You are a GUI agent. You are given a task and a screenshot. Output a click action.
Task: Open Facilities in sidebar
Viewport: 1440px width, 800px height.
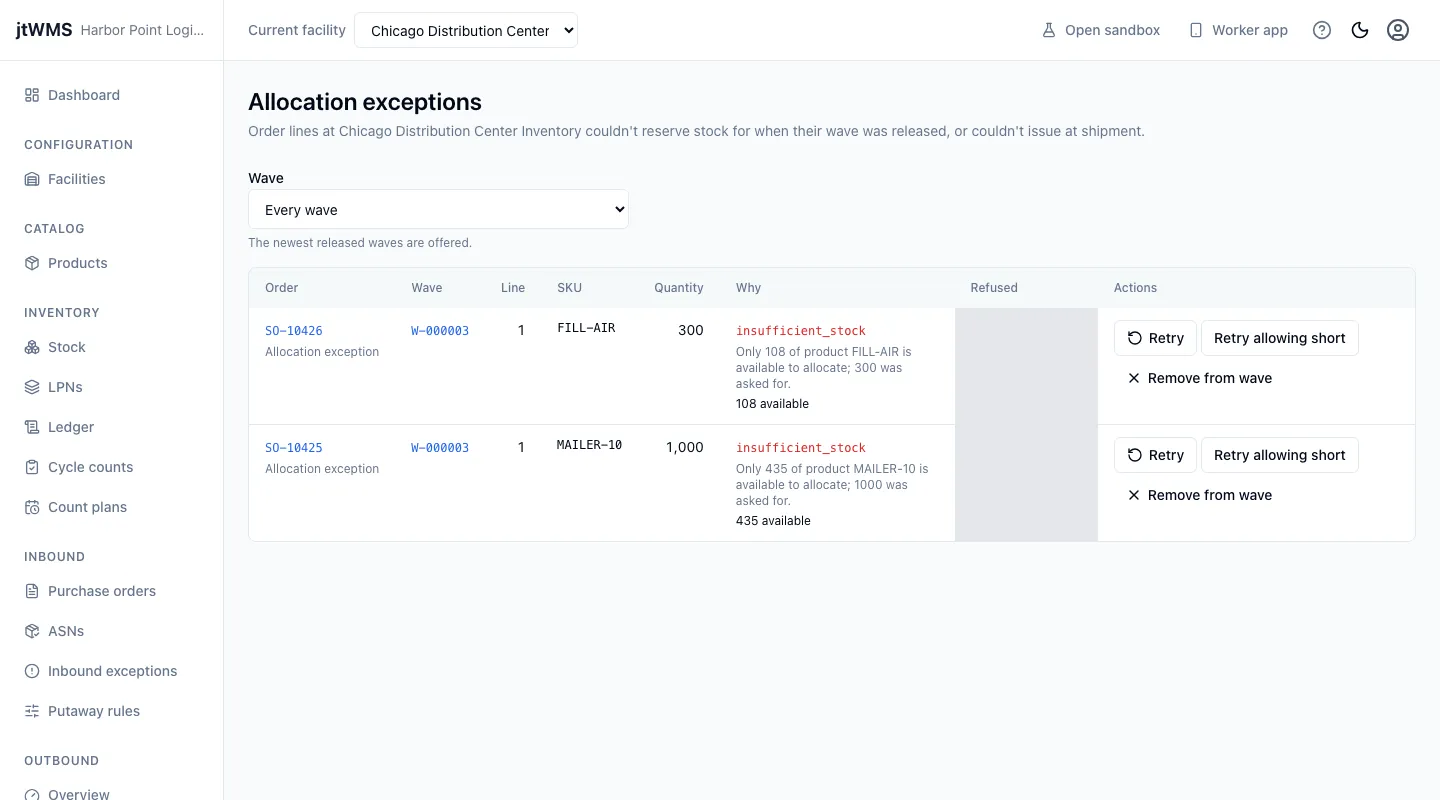click(111, 179)
